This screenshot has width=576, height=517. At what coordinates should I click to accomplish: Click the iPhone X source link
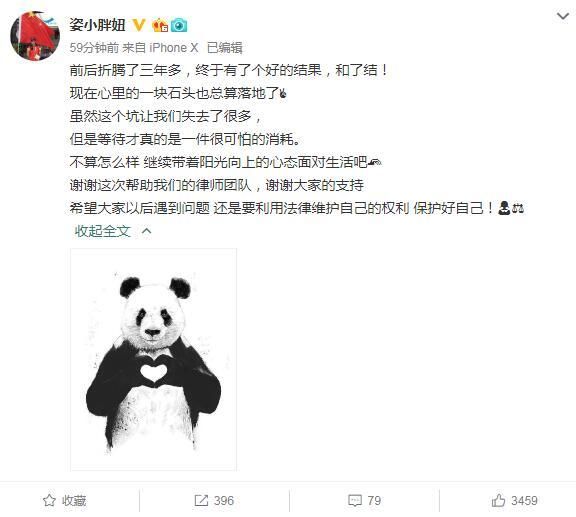click(x=173, y=48)
